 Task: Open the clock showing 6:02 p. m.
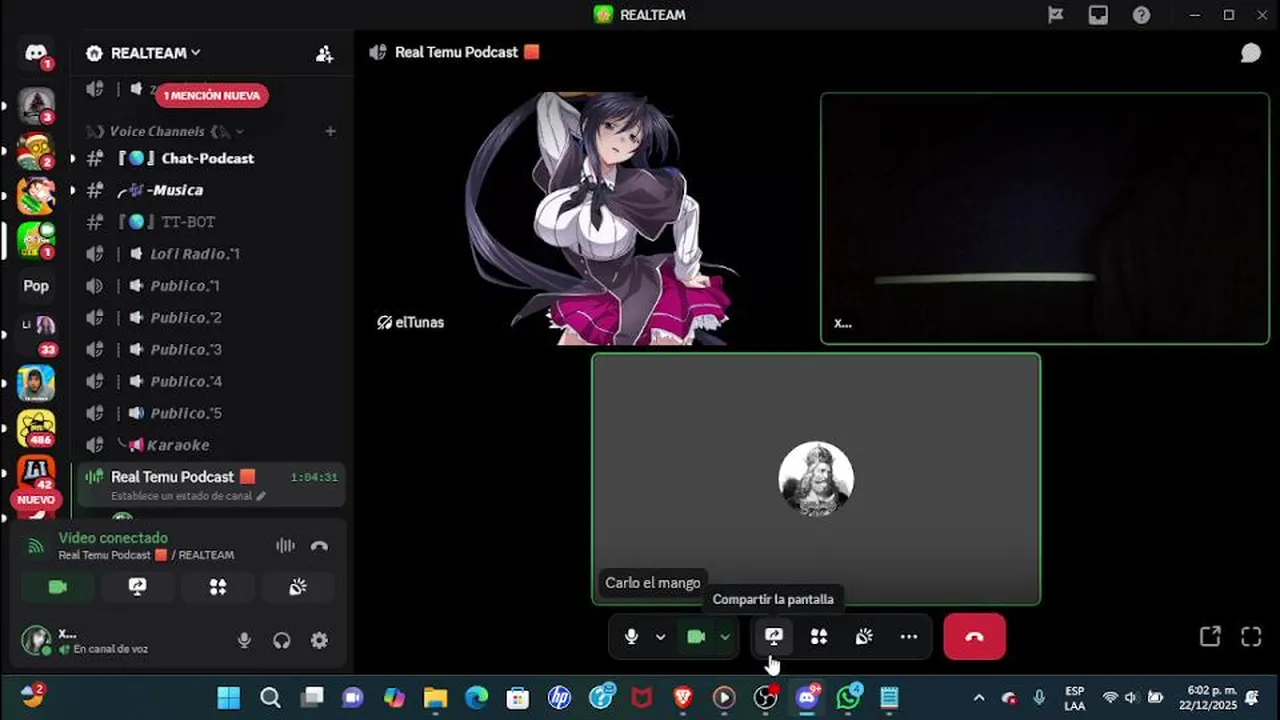(1210, 697)
